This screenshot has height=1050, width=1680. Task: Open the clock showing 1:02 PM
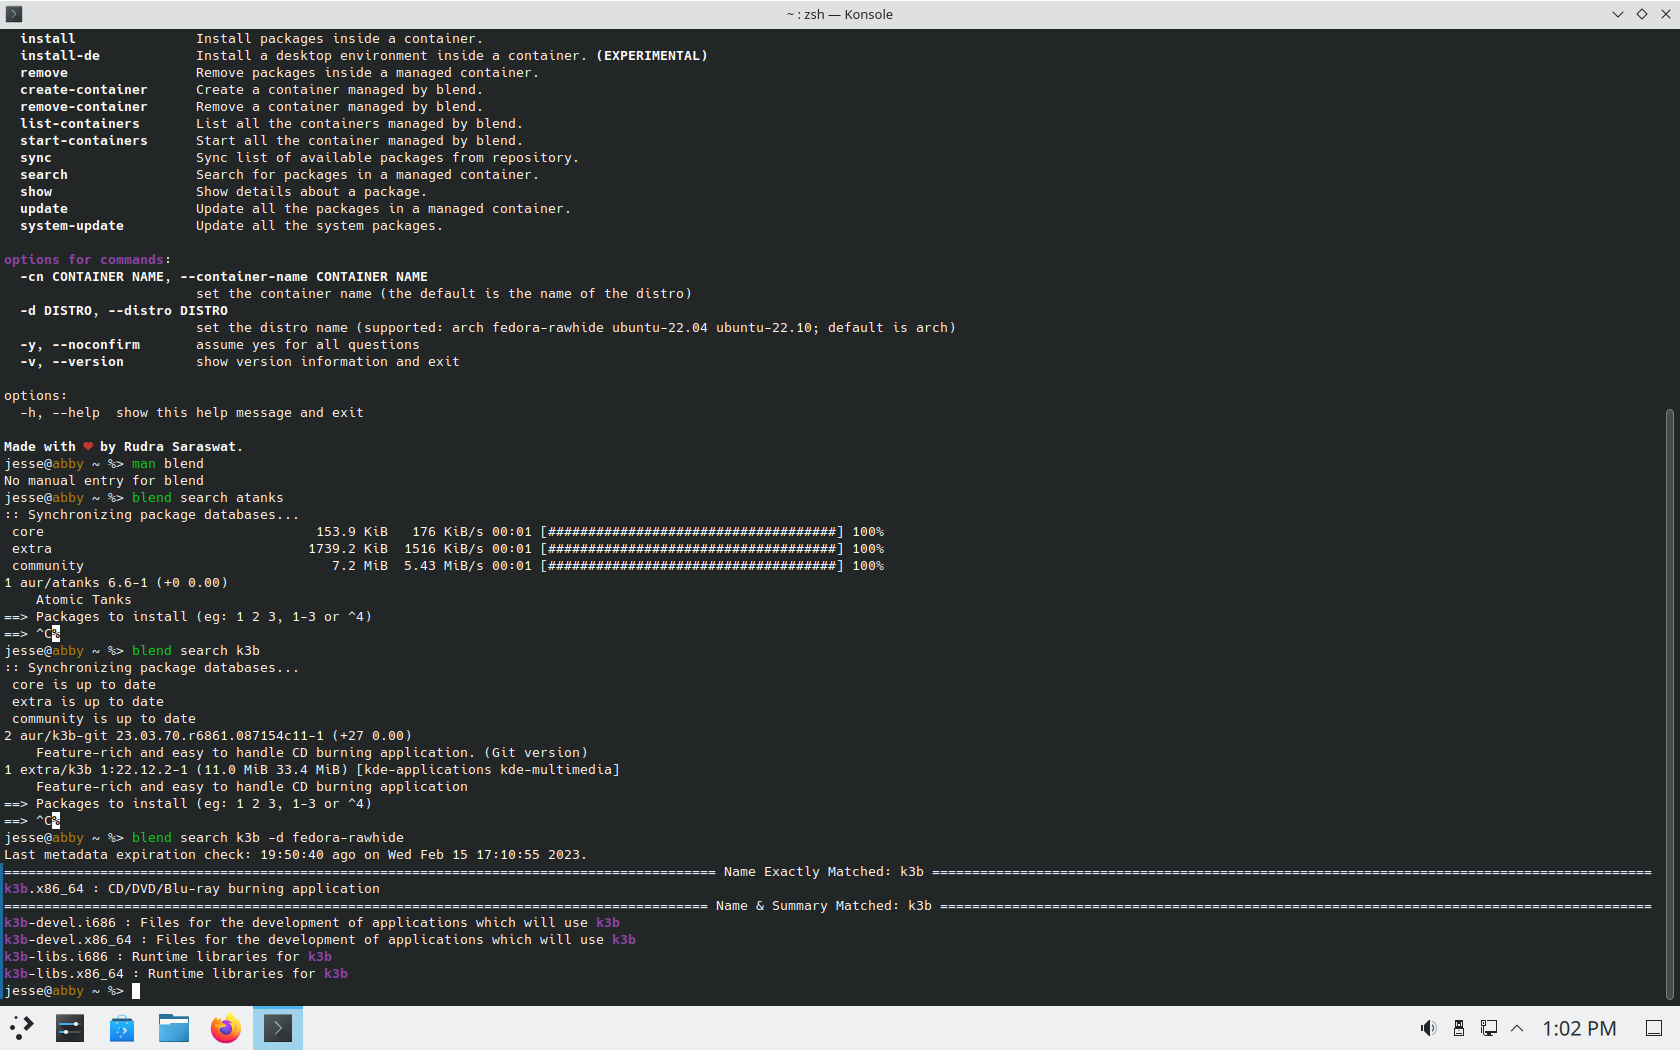pyautogui.click(x=1579, y=1028)
